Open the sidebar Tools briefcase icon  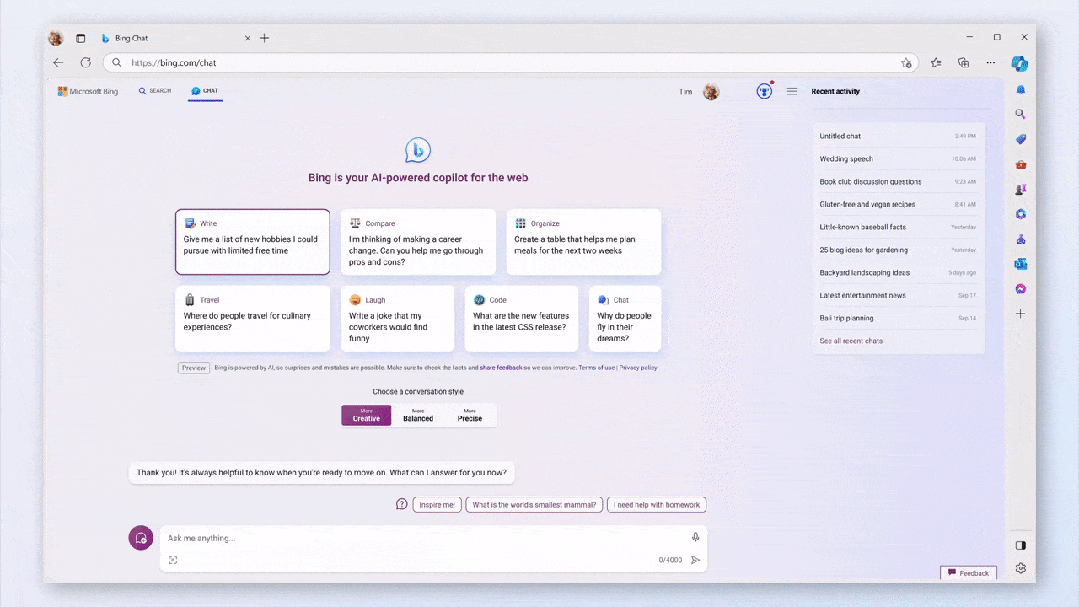pyautogui.click(x=1021, y=164)
